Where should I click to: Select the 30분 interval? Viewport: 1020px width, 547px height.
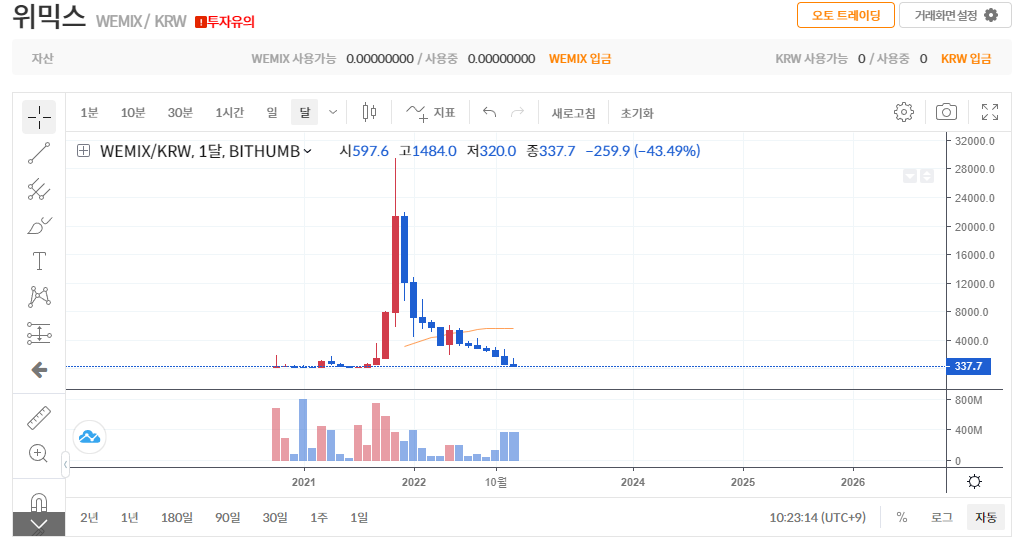180,113
